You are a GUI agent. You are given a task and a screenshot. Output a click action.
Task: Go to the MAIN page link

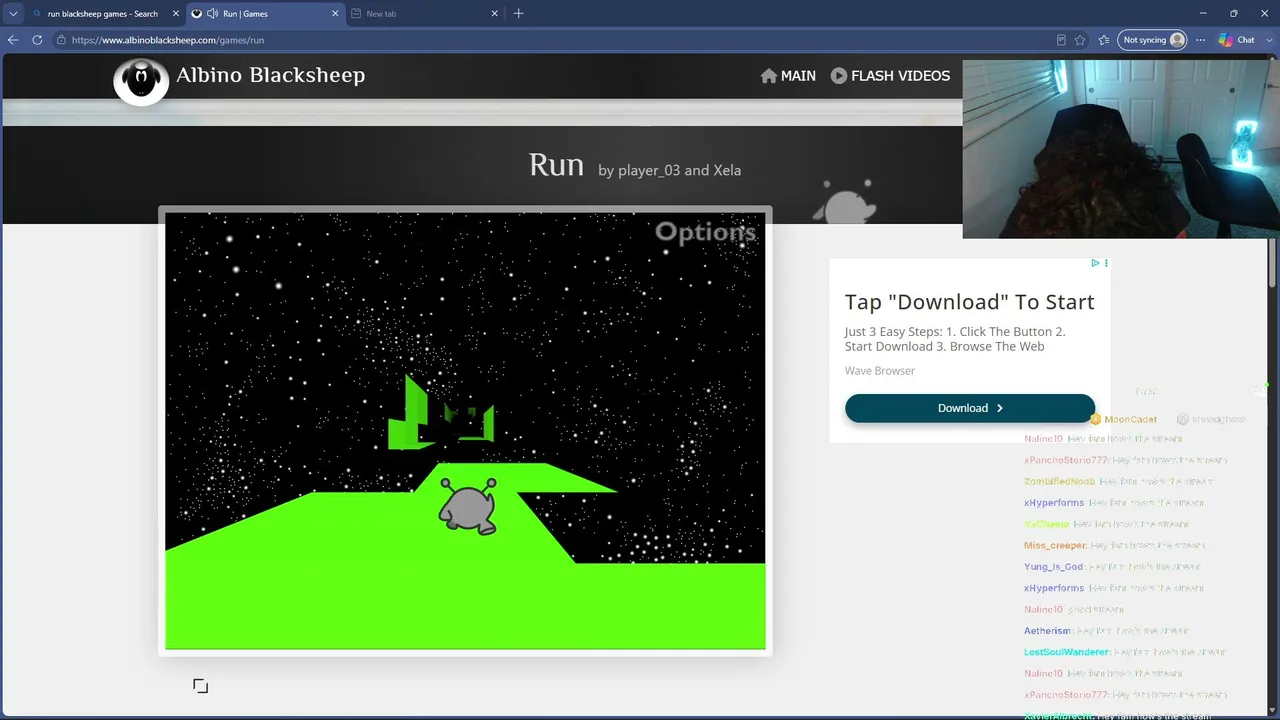[x=788, y=76]
